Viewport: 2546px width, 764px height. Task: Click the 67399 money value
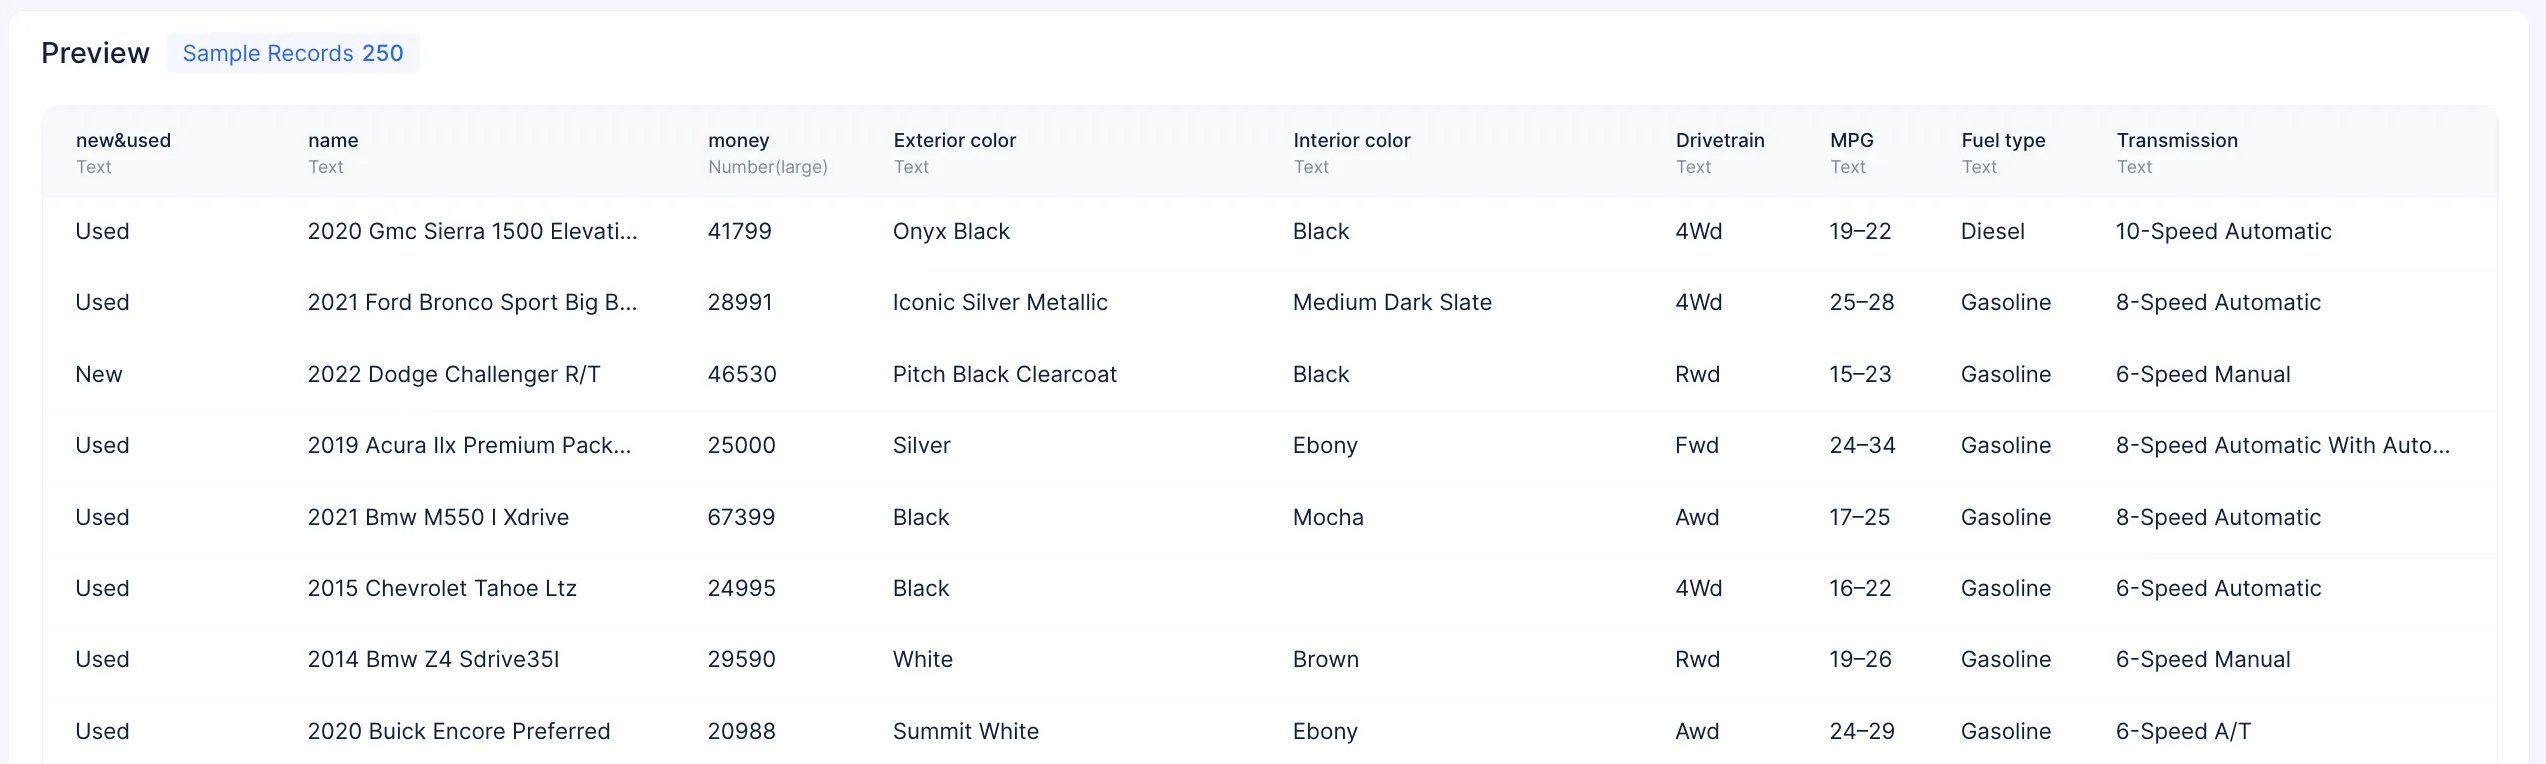pyautogui.click(x=741, y=517)
